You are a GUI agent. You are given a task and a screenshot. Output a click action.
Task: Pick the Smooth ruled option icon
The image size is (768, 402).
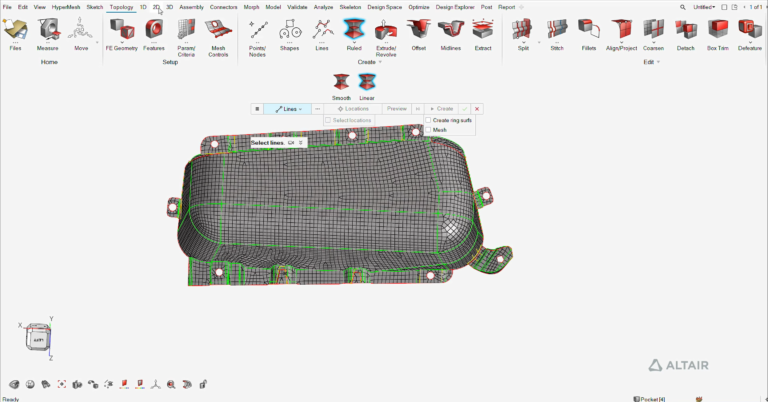[341, 82]
